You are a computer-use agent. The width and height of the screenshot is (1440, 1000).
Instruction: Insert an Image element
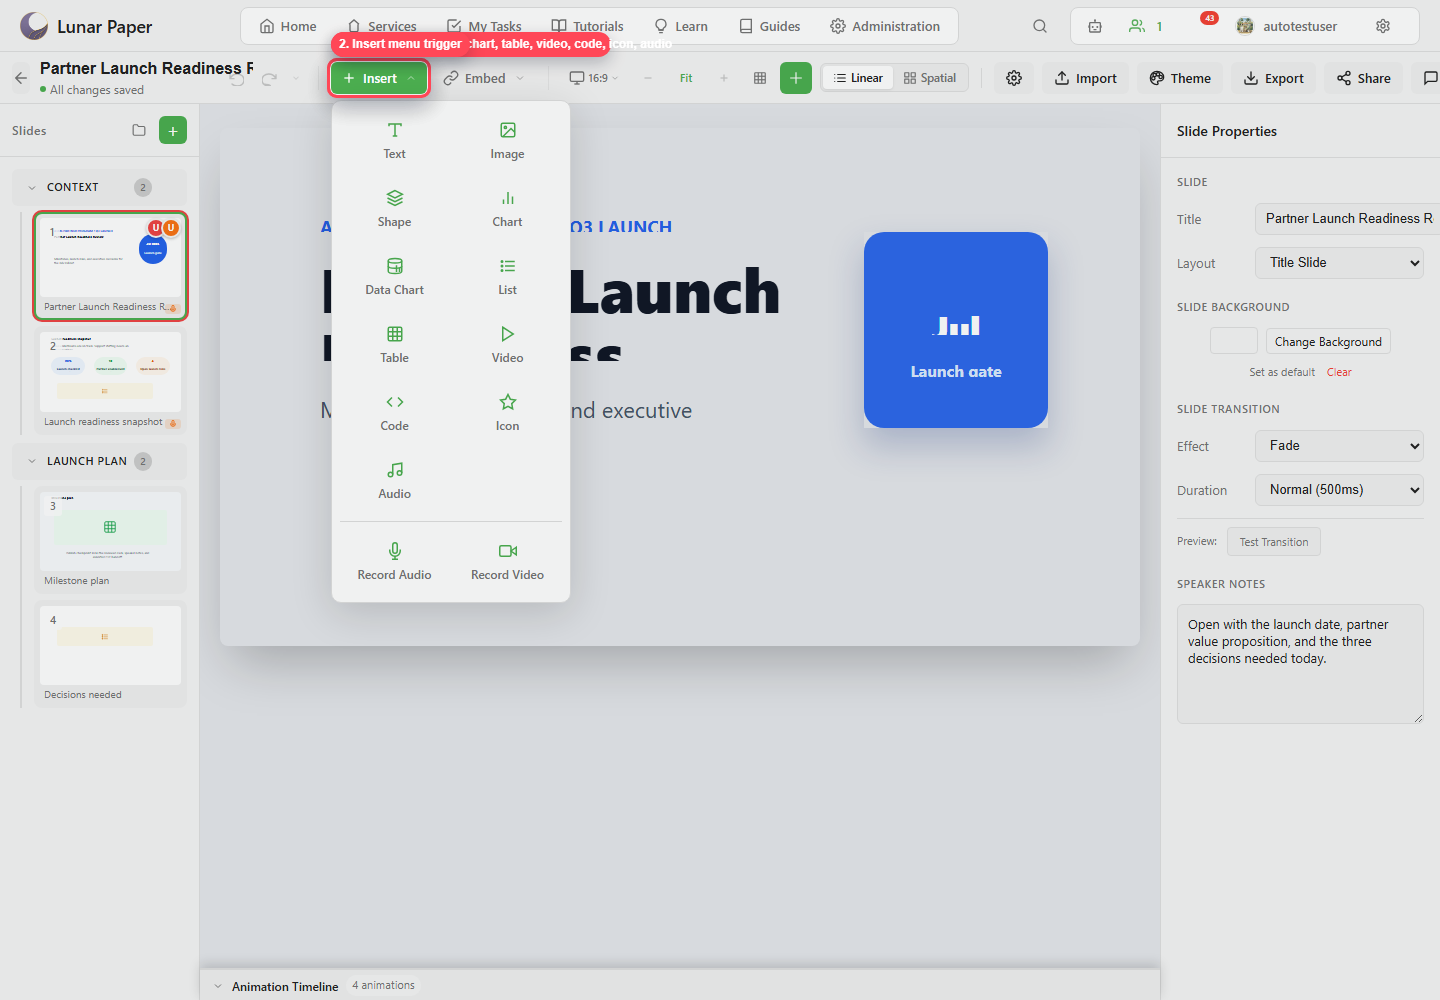(x=507, y=140)
